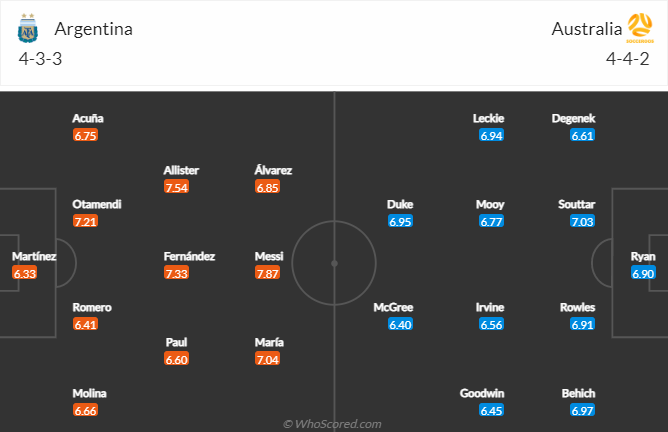Click Behich's 6.97 rating badge
The image size is (668, 432).
582,410
